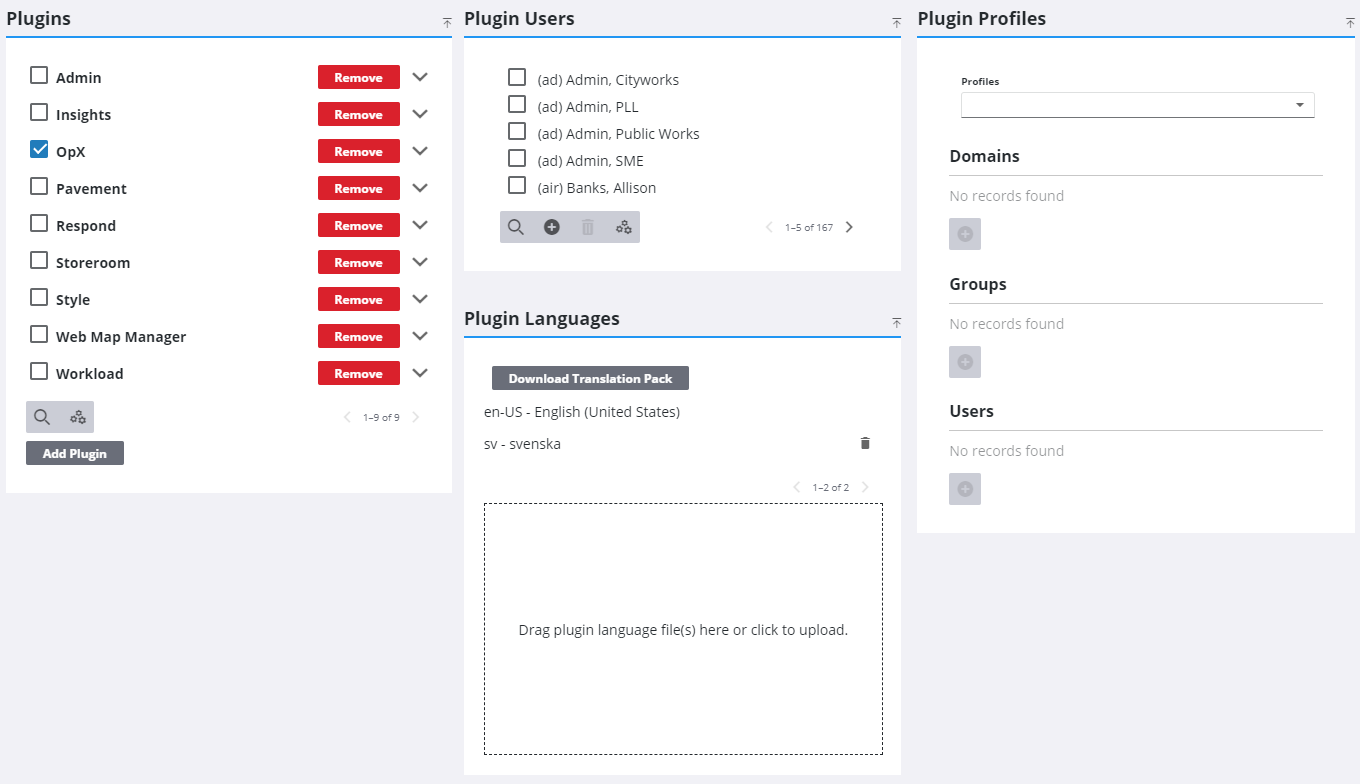Screen dimensions: 1360x784
Task: Collapse the Plugin Languages panel
Action: click(896, 322)
